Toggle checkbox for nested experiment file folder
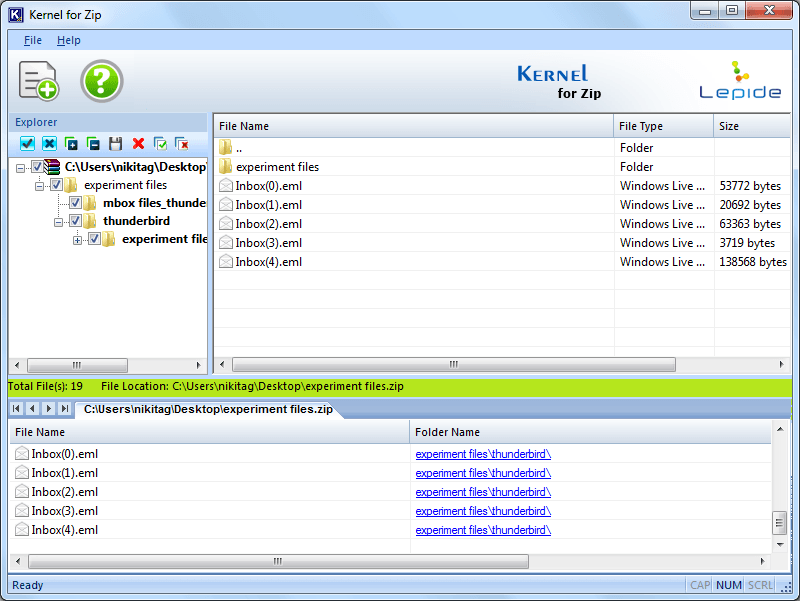The width and height of the screenshot is (800, 601). (x=94, y=239)
